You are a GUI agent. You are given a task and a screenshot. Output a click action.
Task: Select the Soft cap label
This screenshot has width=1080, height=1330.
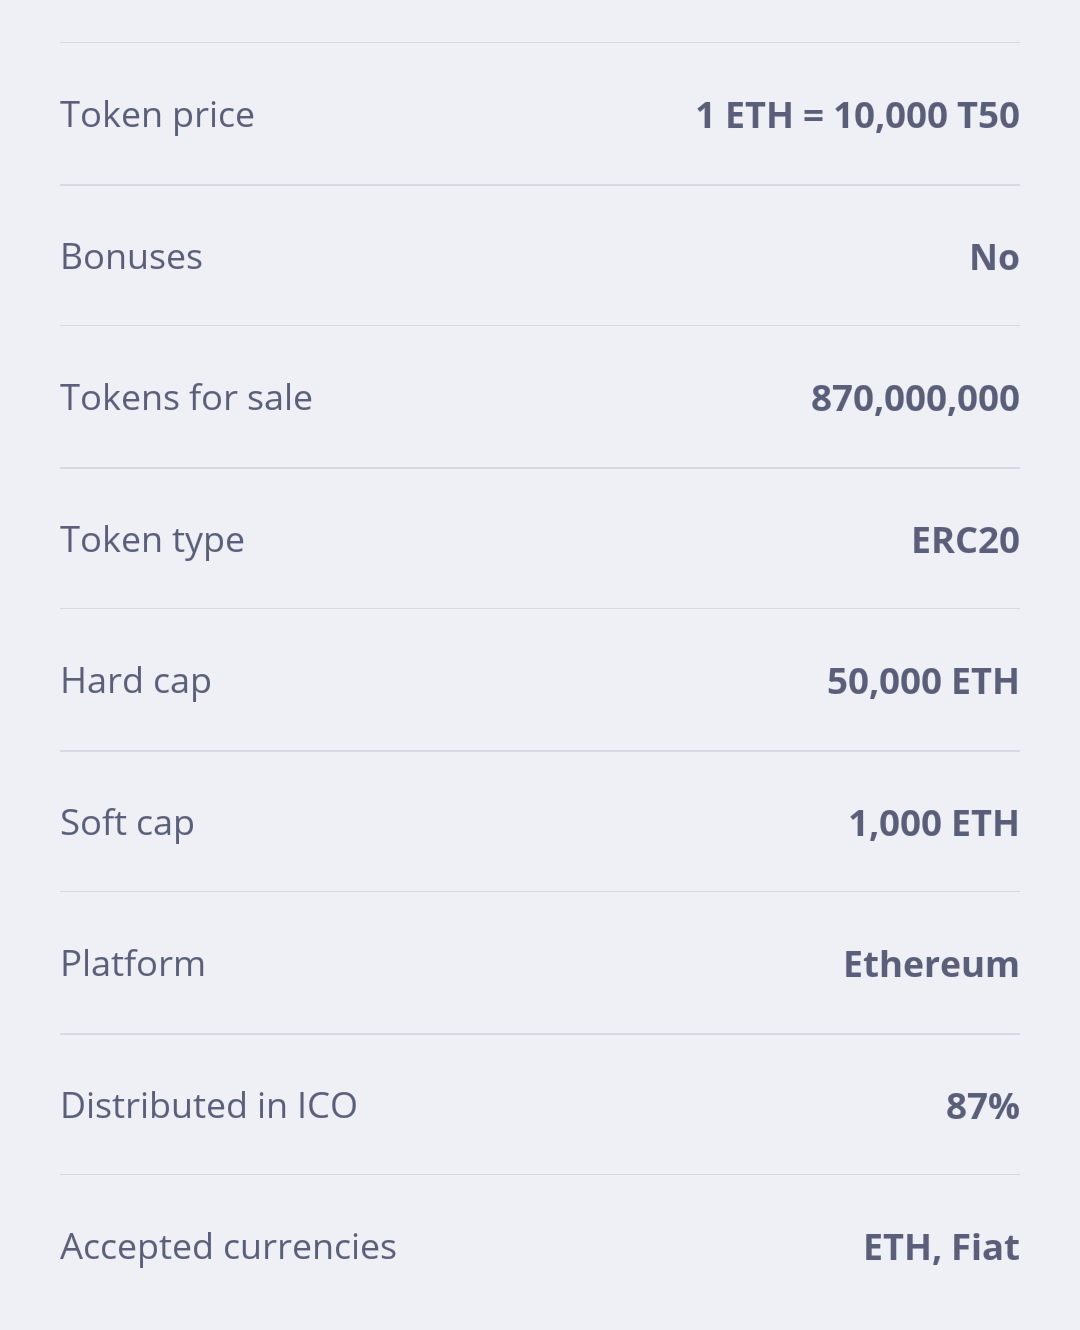127,823
